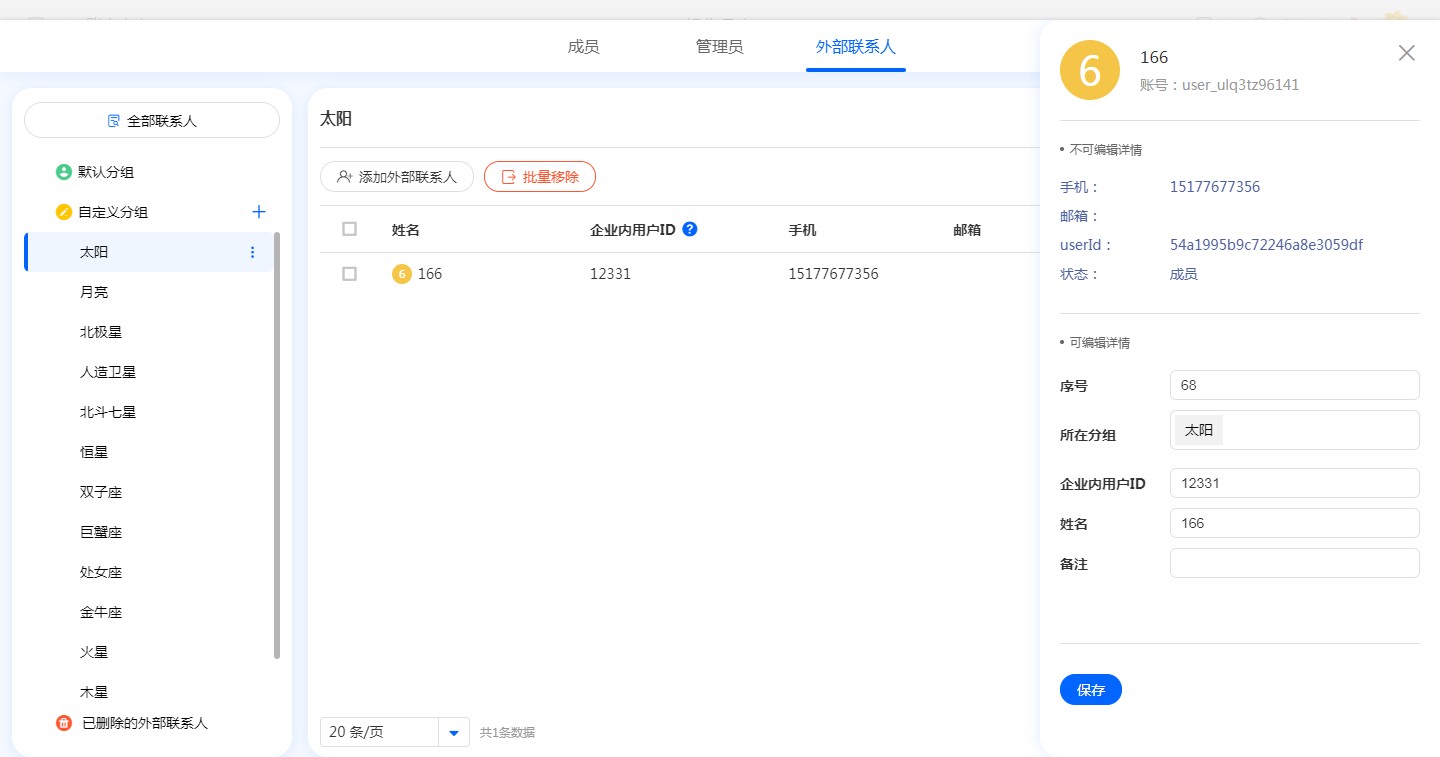This screenshot has width=1440, height=757.
Task: Open the 20 条/页 page size dropdown
Action: (453, 732)
